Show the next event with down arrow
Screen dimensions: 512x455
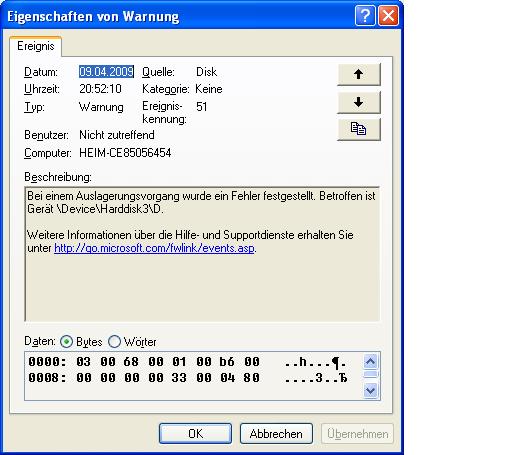pos(359,102)
